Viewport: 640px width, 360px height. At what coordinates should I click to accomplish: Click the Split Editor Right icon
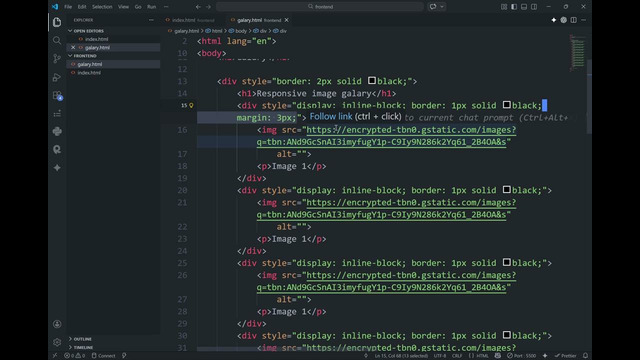[x=573, y=20]
